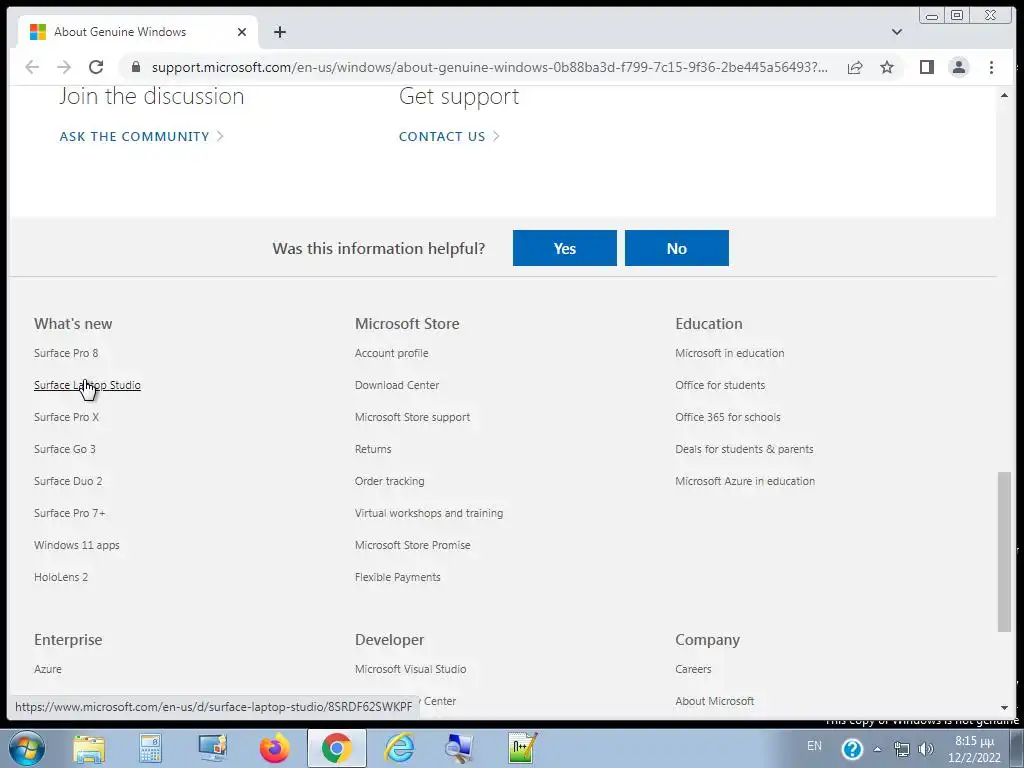Open the Windows 11 apps link

tap(76, 545)
